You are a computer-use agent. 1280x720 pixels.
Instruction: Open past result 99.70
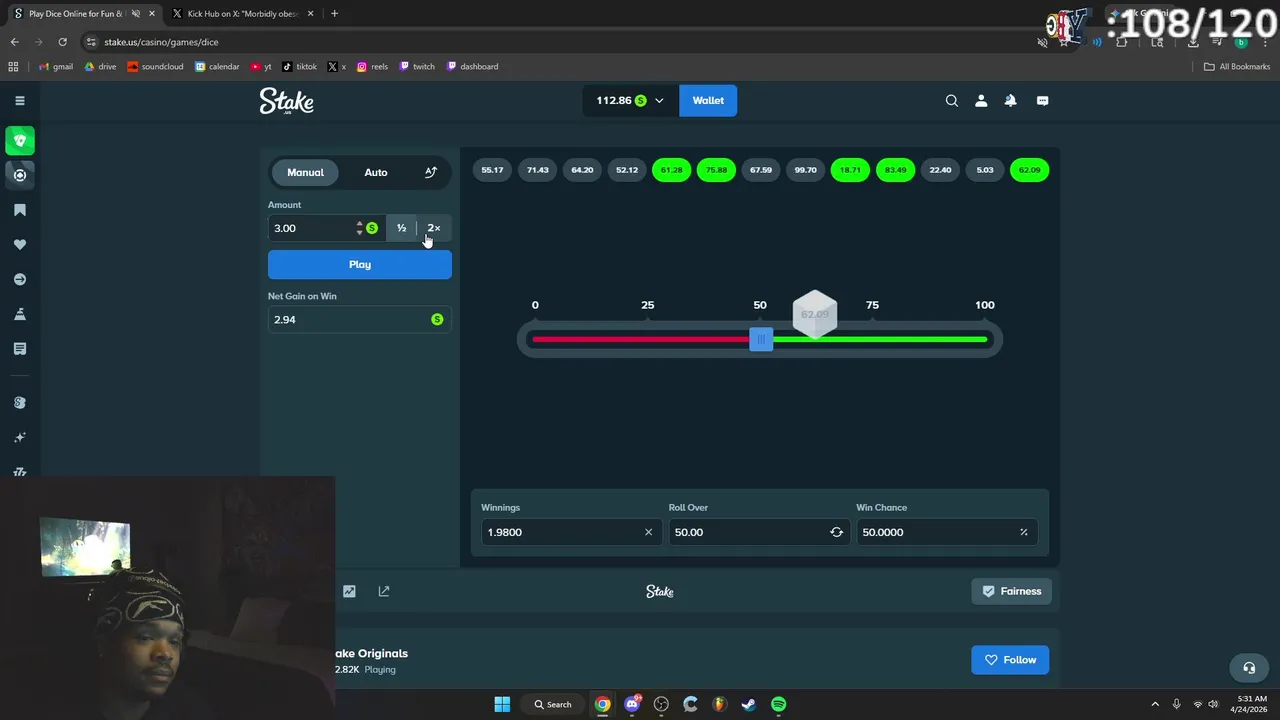click(x=805, y=170)
